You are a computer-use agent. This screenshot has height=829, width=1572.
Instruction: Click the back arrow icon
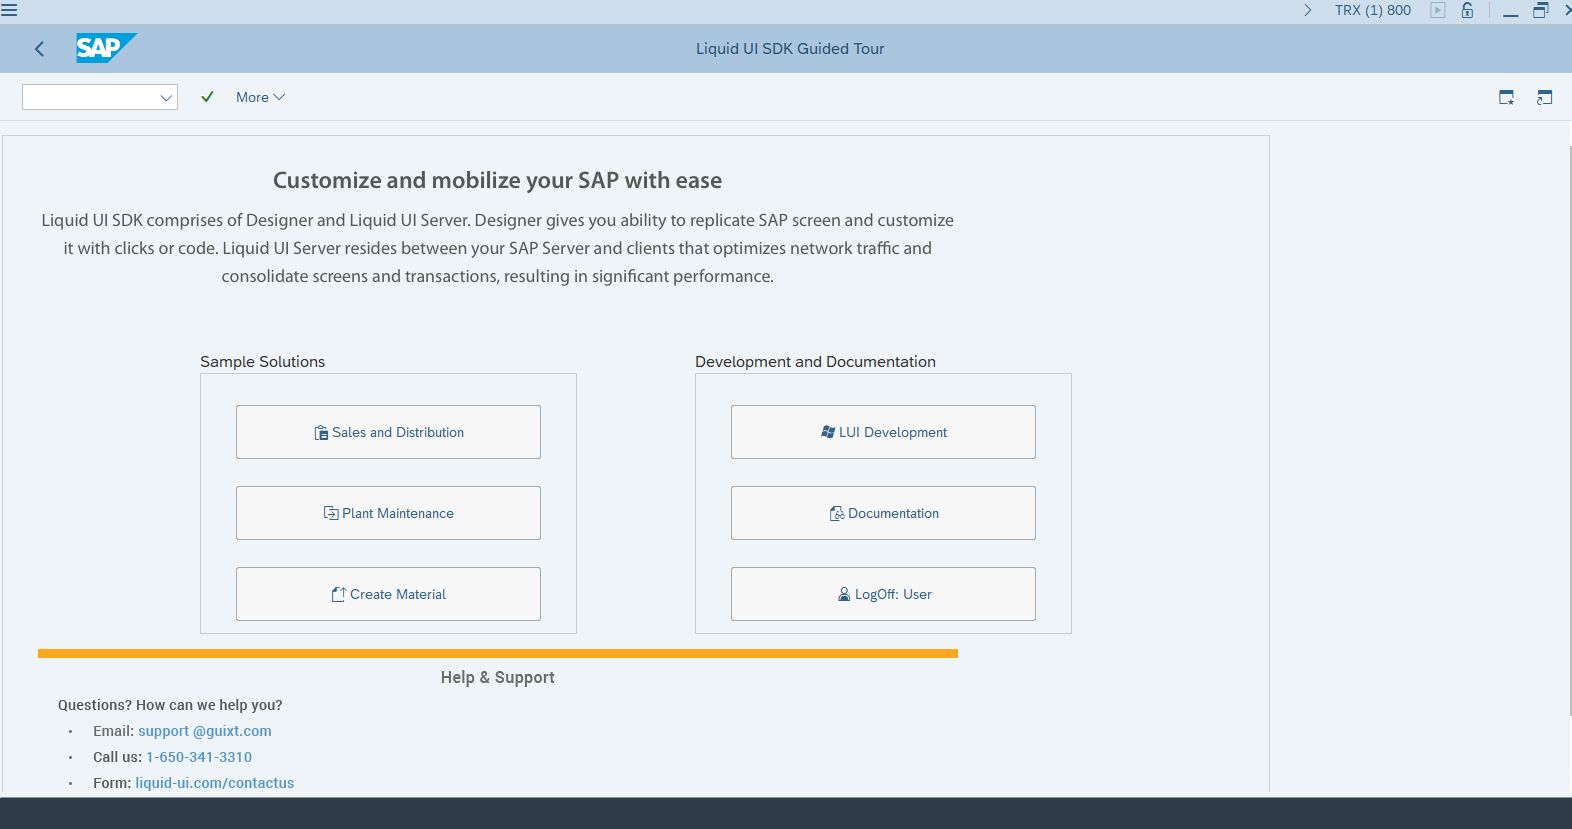pos(40,48)
